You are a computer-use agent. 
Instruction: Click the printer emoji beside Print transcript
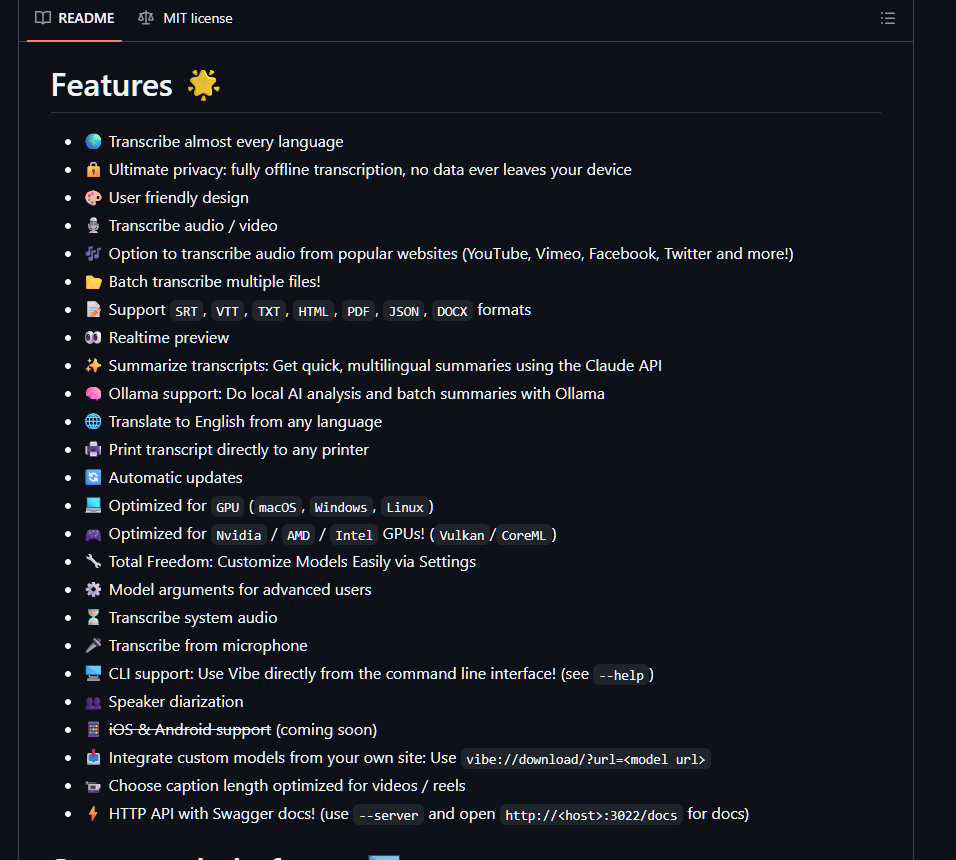tap(93, 450)
